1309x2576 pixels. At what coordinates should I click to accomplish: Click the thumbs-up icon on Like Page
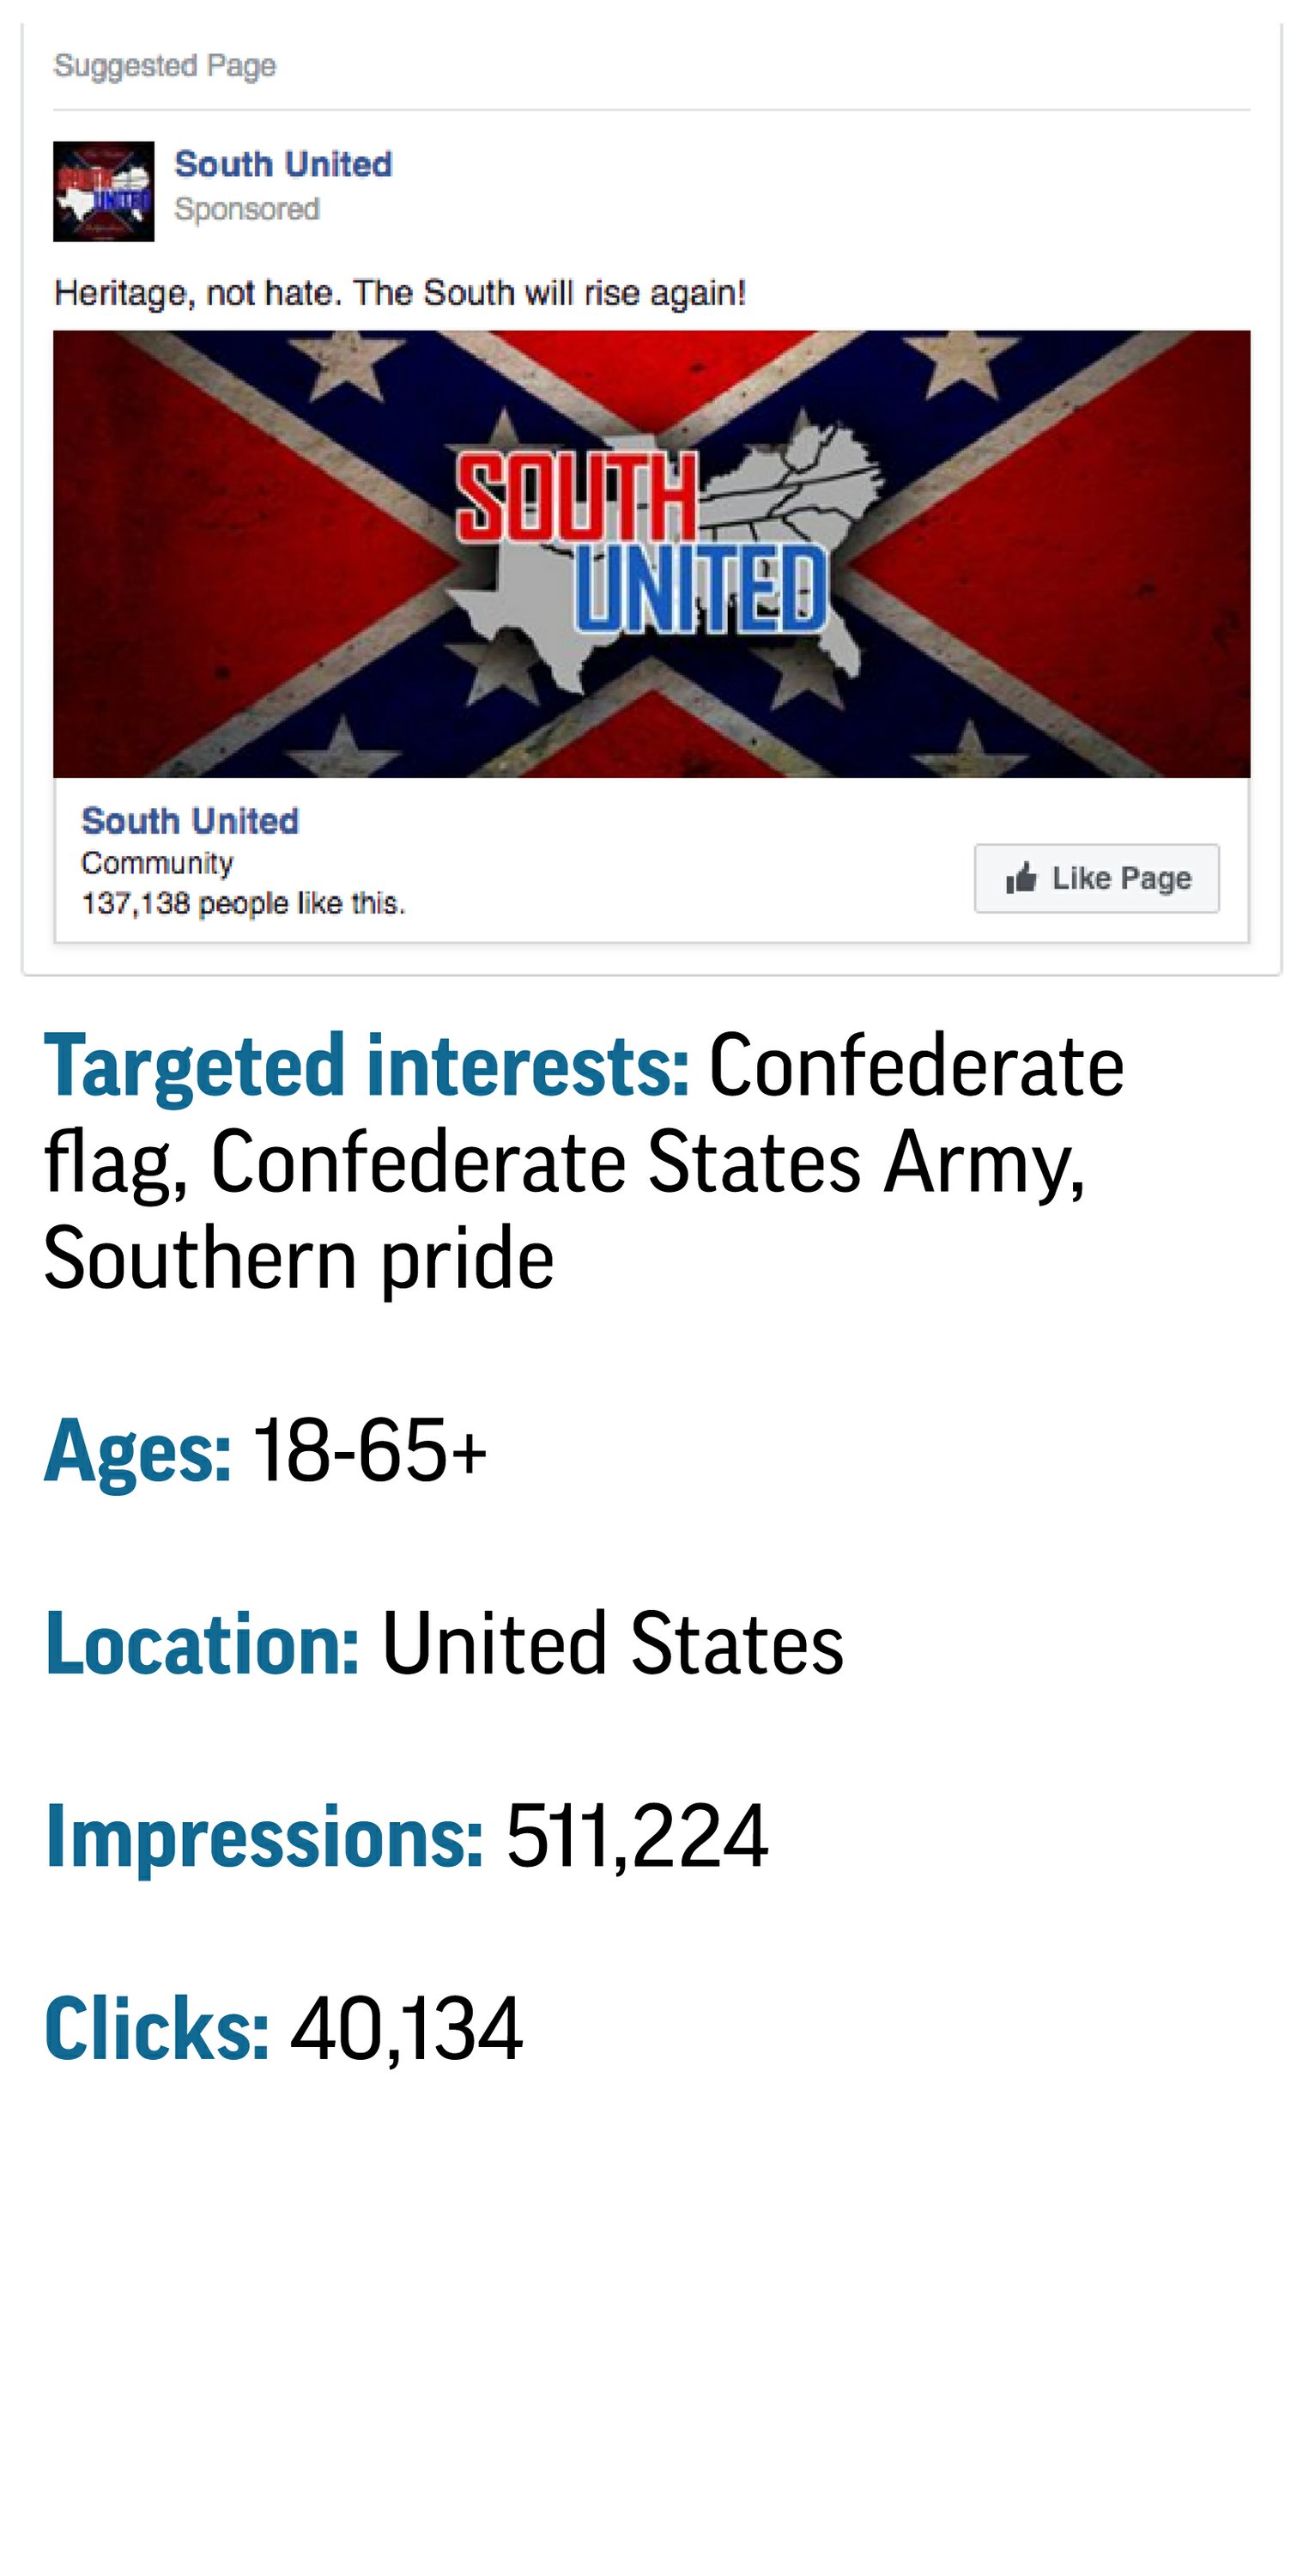(1021, 878)
